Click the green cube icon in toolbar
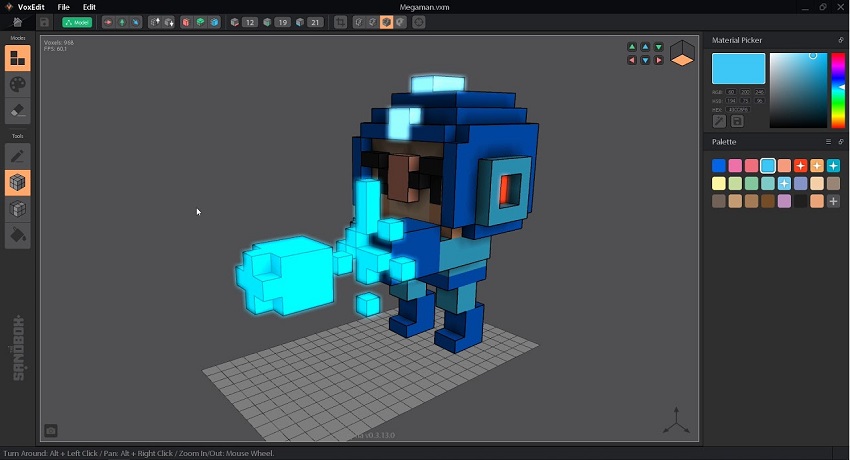 (x=201, y=22)
